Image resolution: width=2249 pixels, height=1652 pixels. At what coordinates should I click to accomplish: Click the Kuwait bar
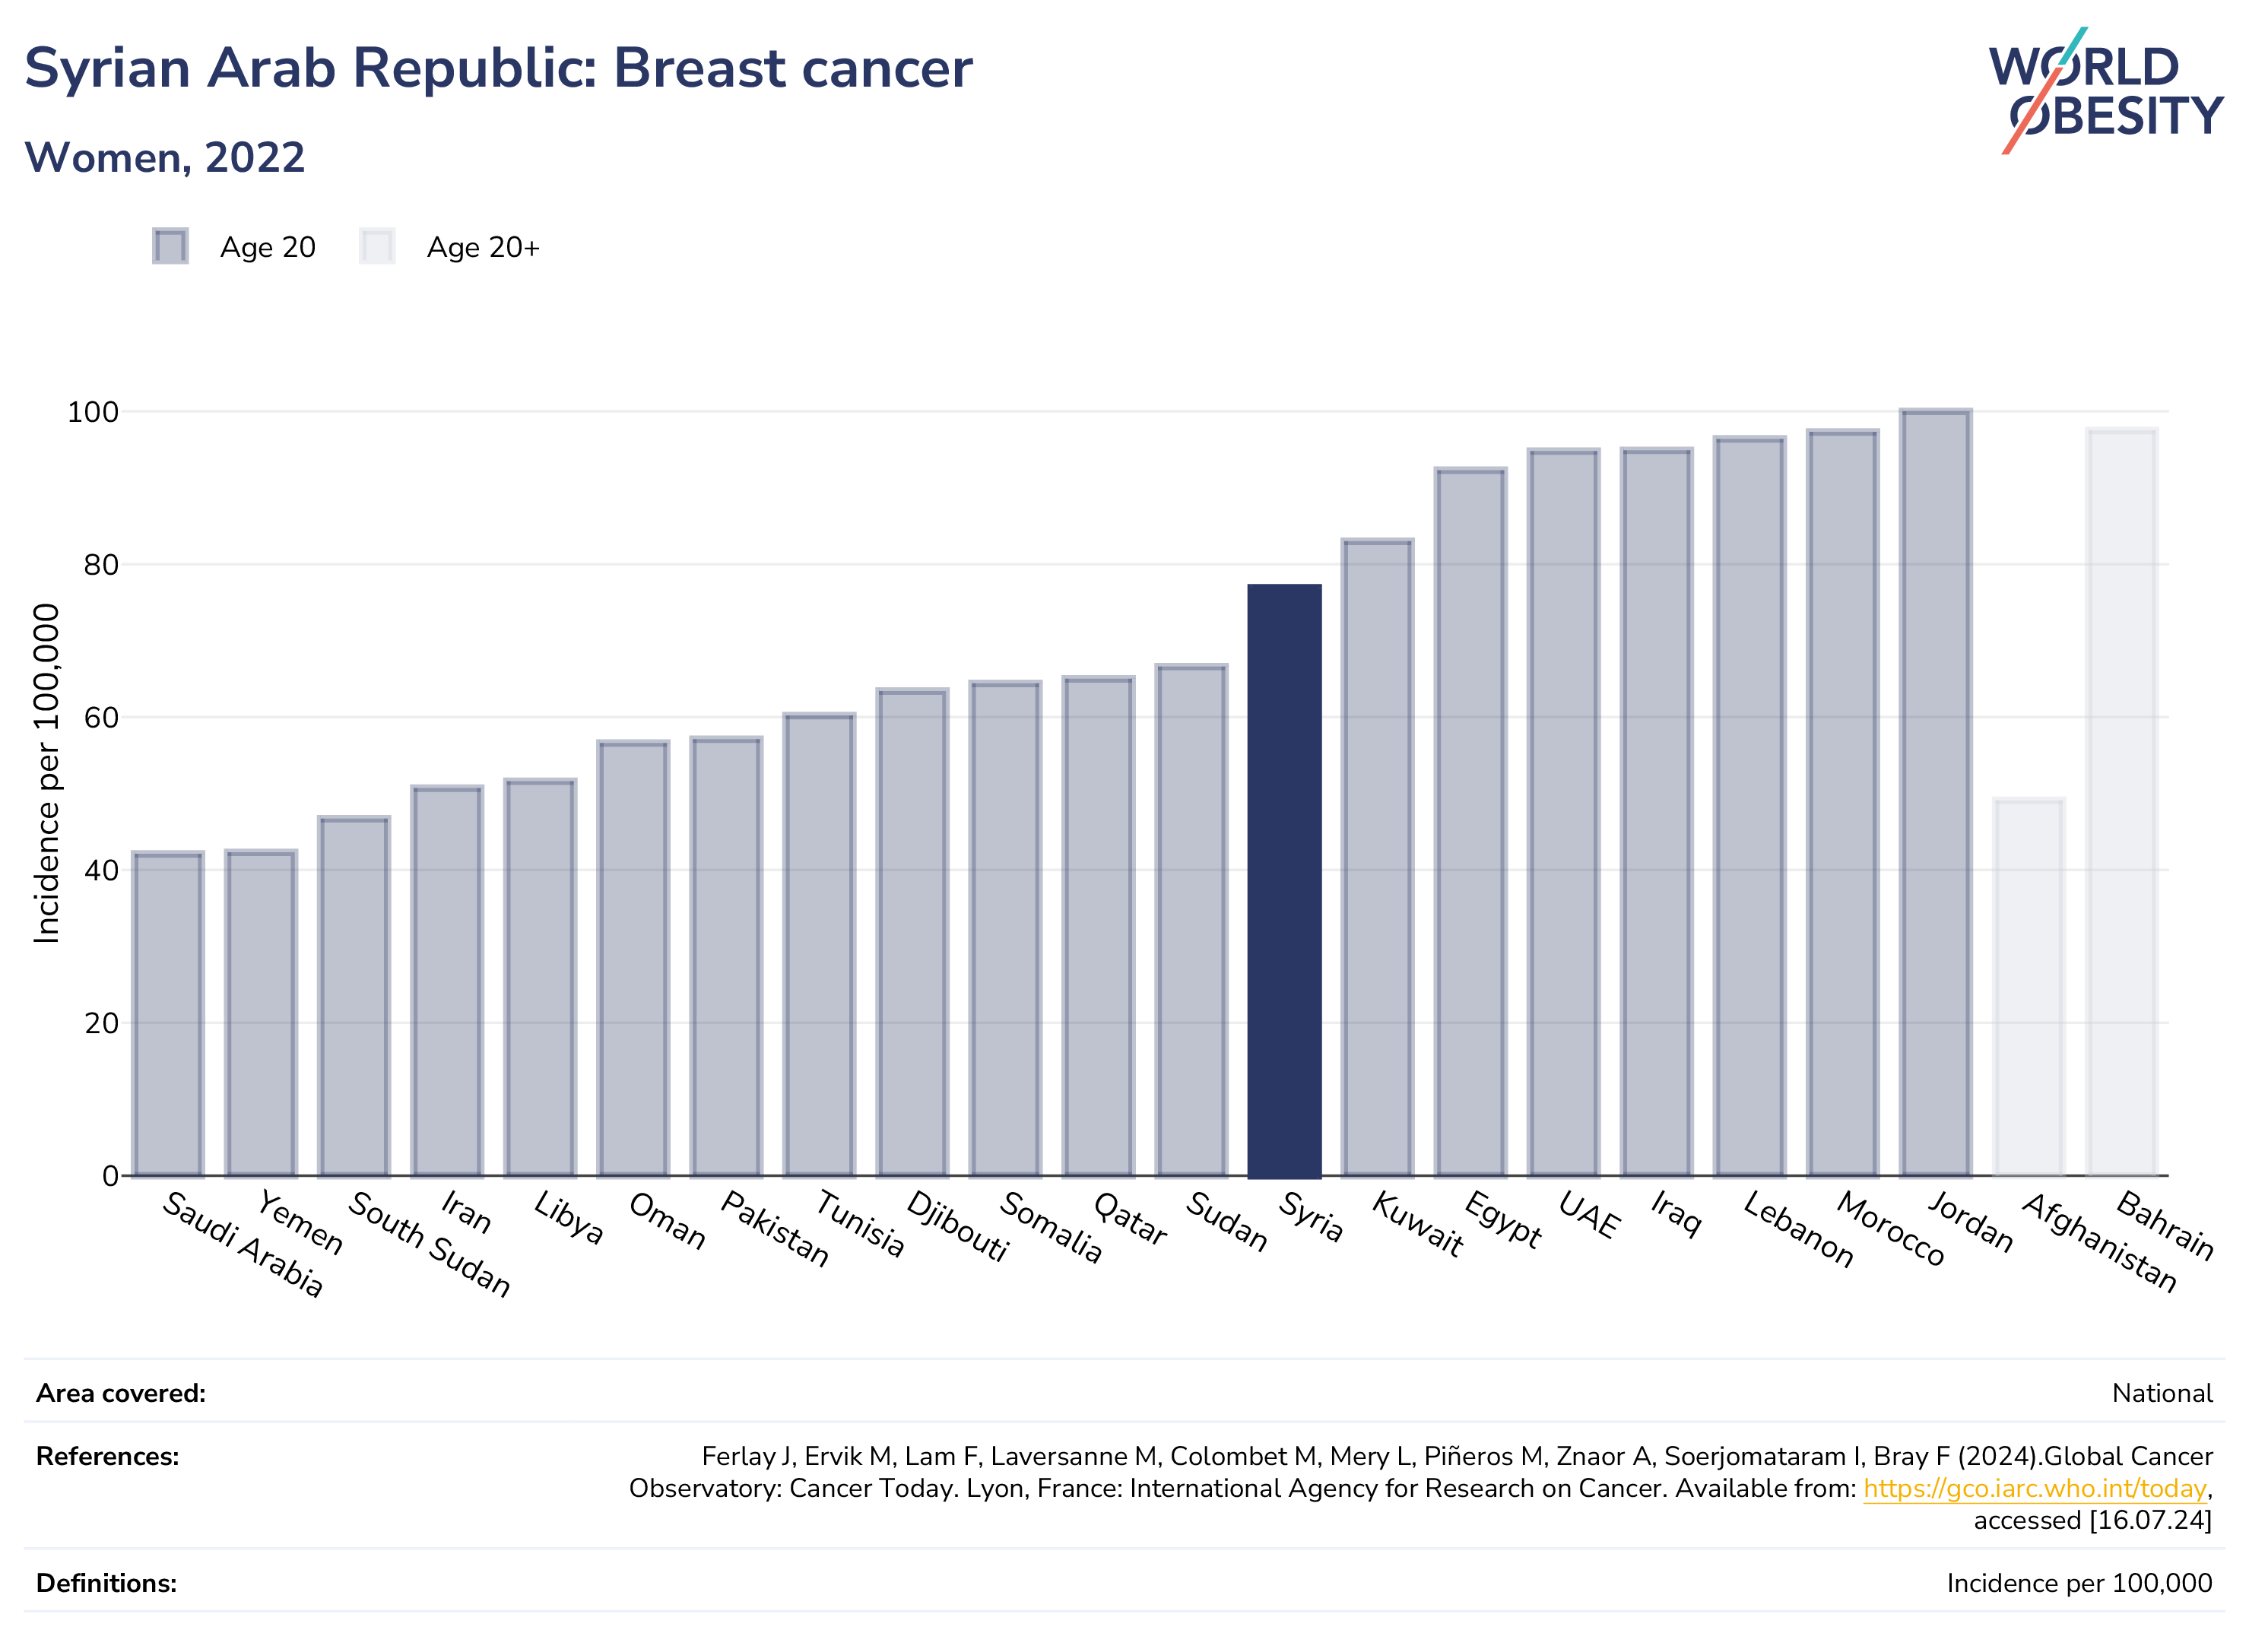(x=1378, y=858)
